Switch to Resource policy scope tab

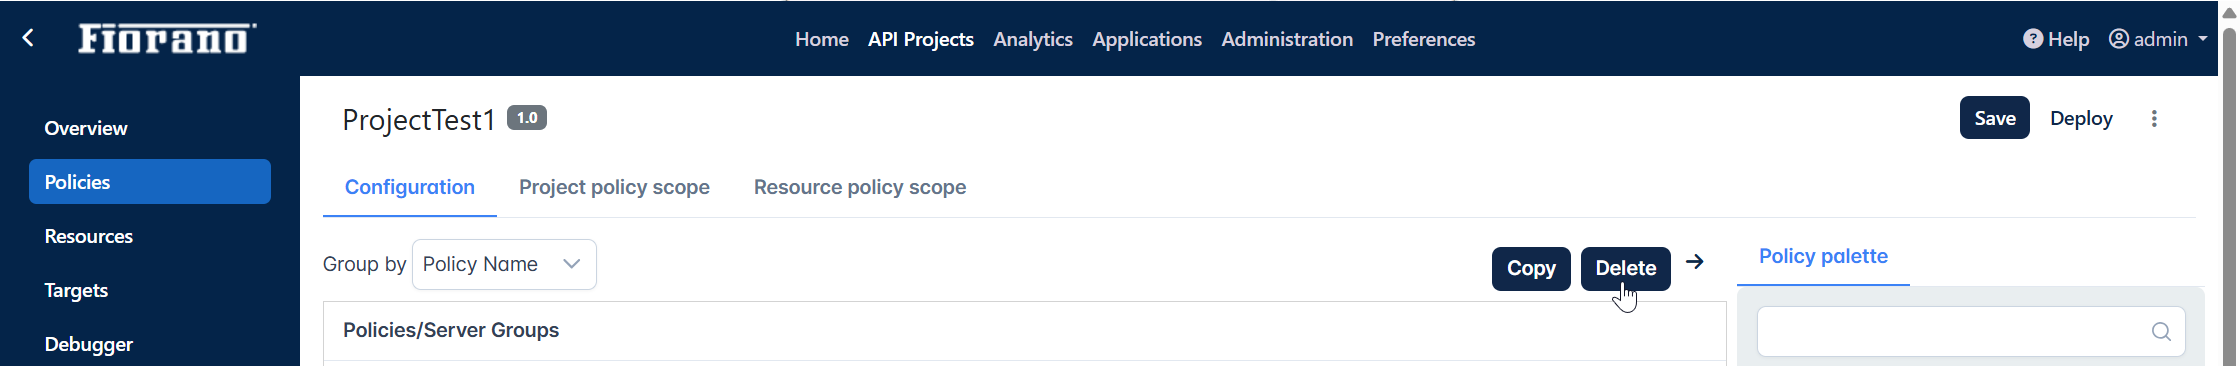(860, 187)
